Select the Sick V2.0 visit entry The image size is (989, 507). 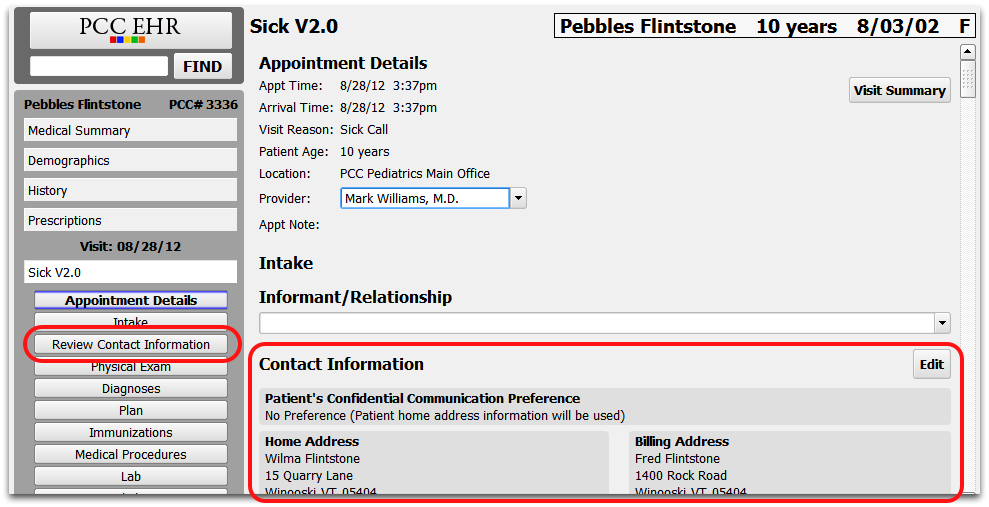pyautogui.click(x=131, y=272)
